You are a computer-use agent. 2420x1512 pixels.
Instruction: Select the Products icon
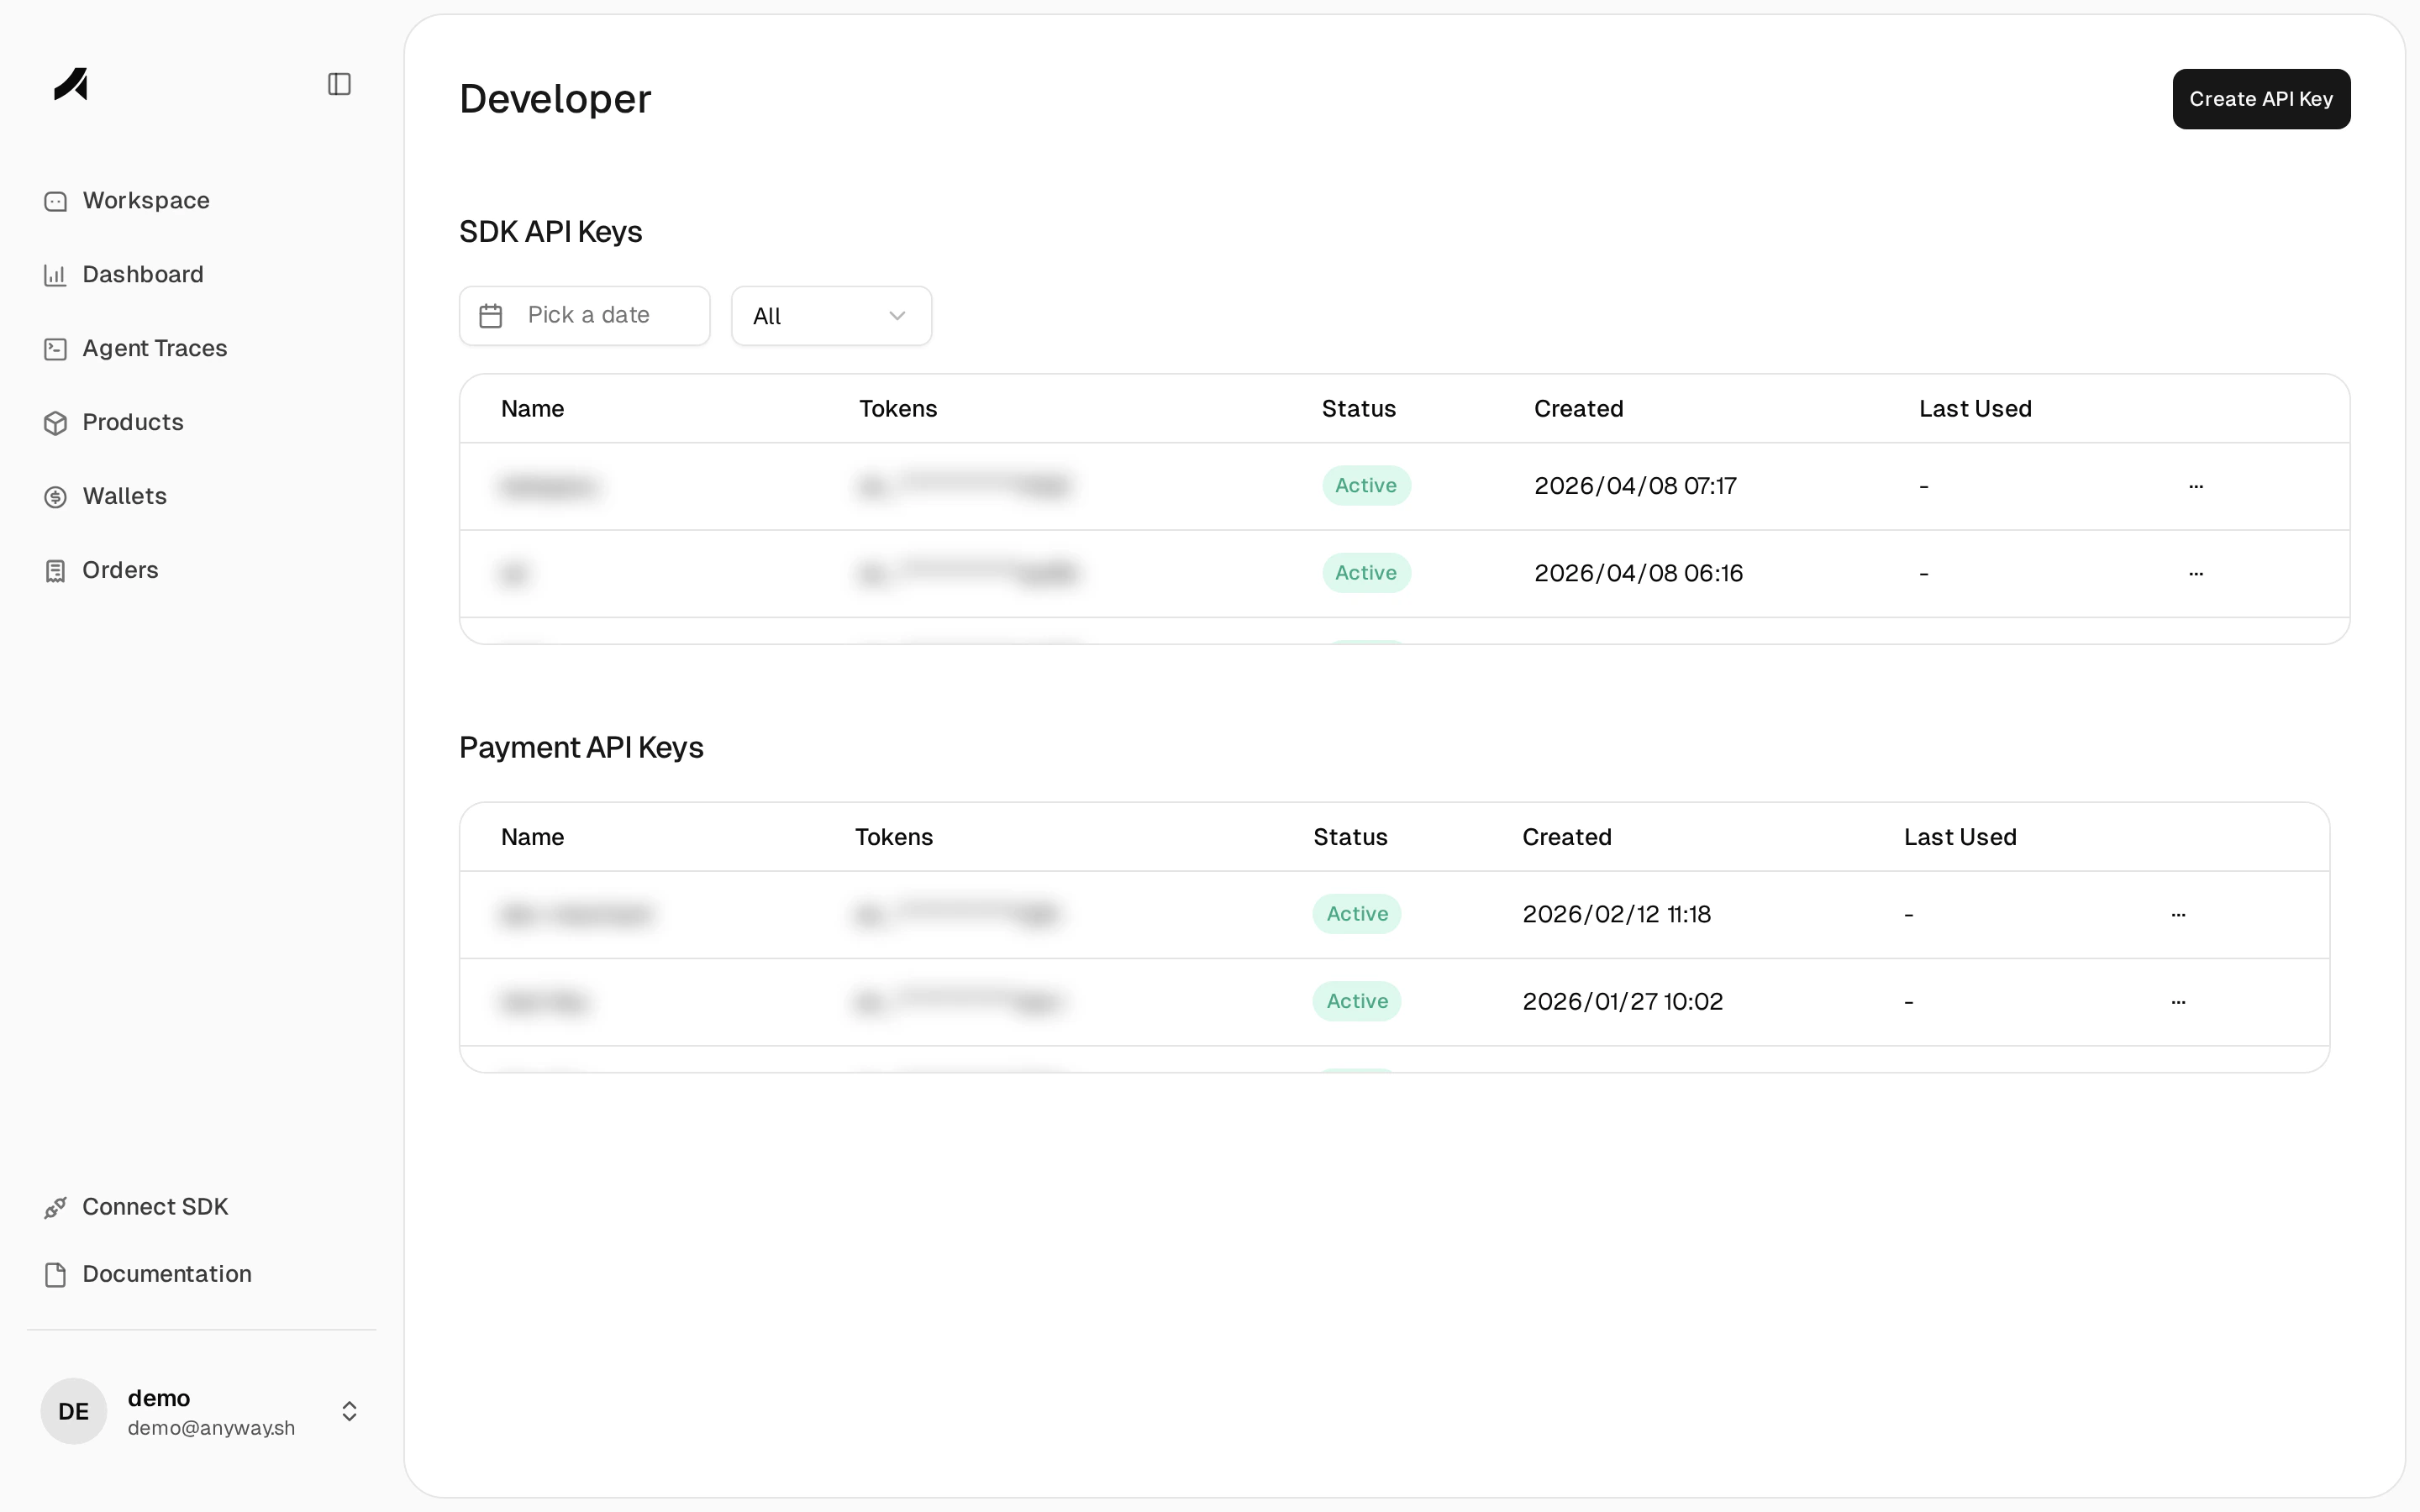[56, 422]
